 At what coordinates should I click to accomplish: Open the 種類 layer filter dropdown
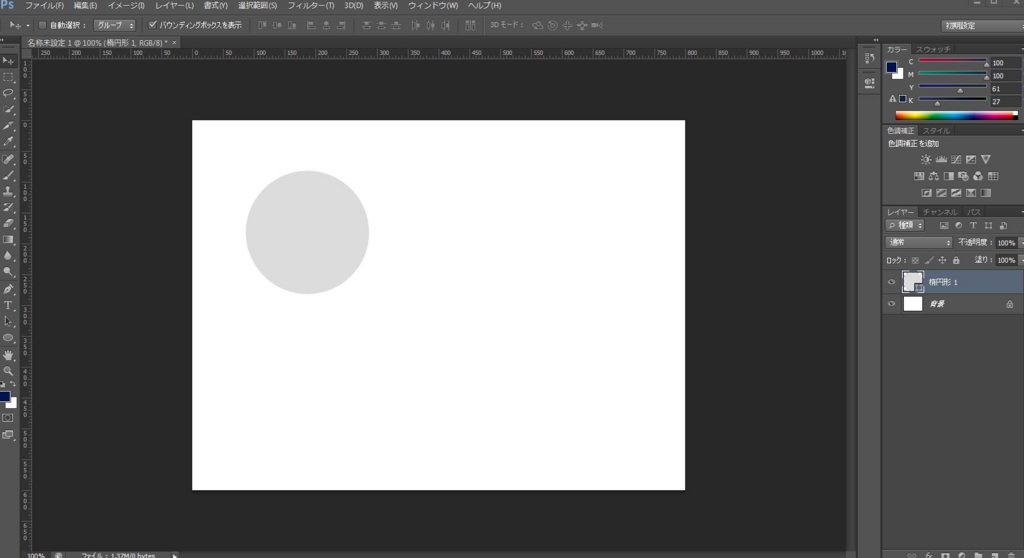905,225
